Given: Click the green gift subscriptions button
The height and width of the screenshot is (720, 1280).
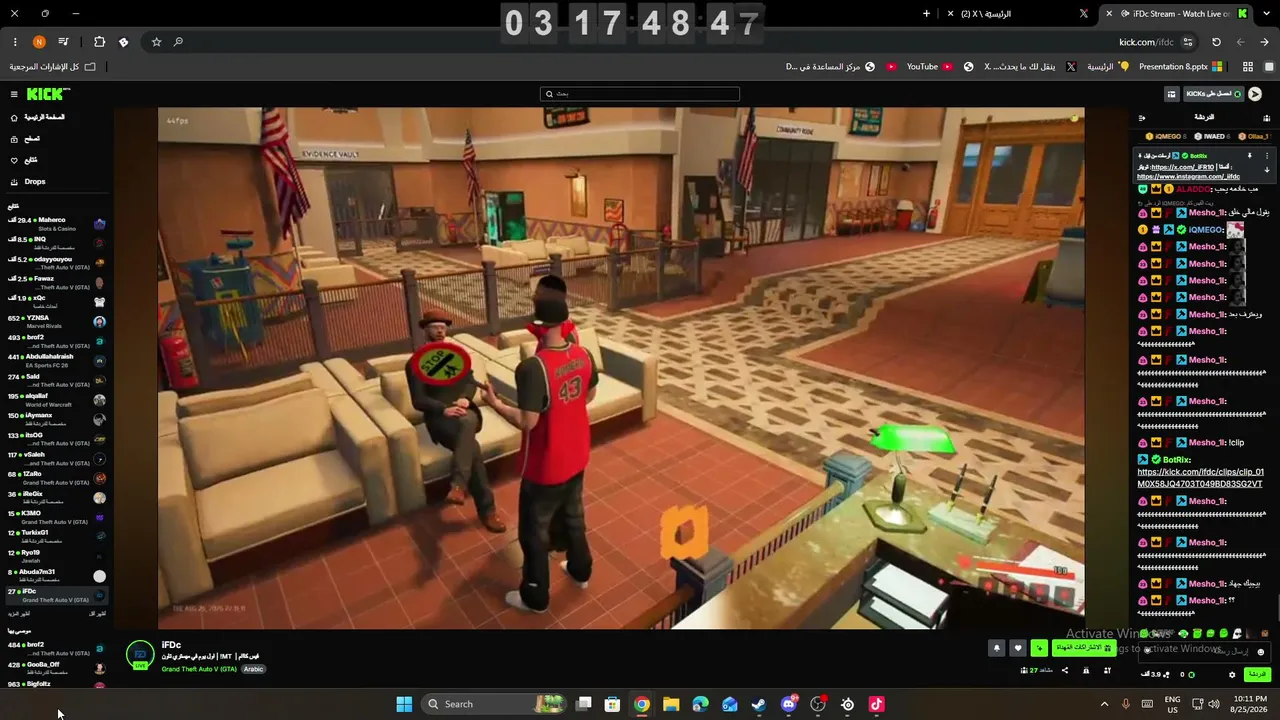Looking at the screenshot, I should tap(1084, 648).
